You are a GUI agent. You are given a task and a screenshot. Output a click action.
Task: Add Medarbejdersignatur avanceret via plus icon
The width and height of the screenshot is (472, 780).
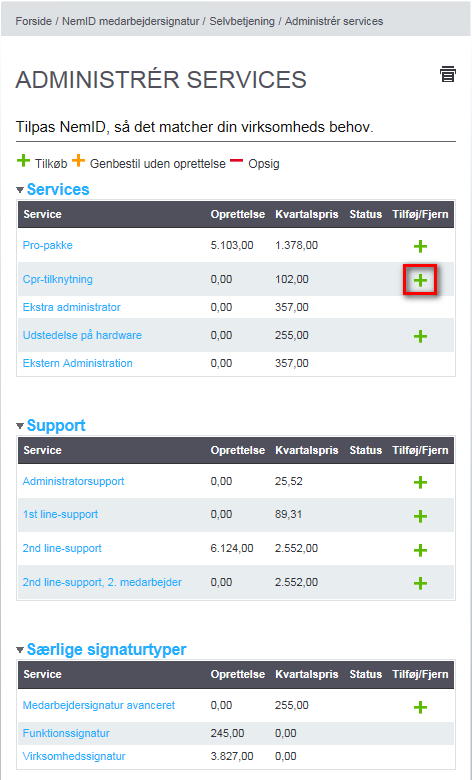[421, 707]
